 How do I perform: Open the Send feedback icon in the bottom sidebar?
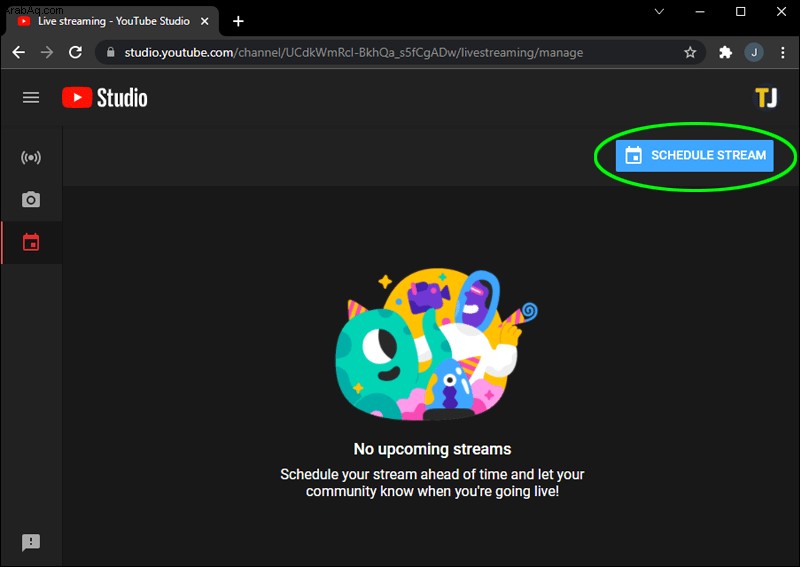31,542
